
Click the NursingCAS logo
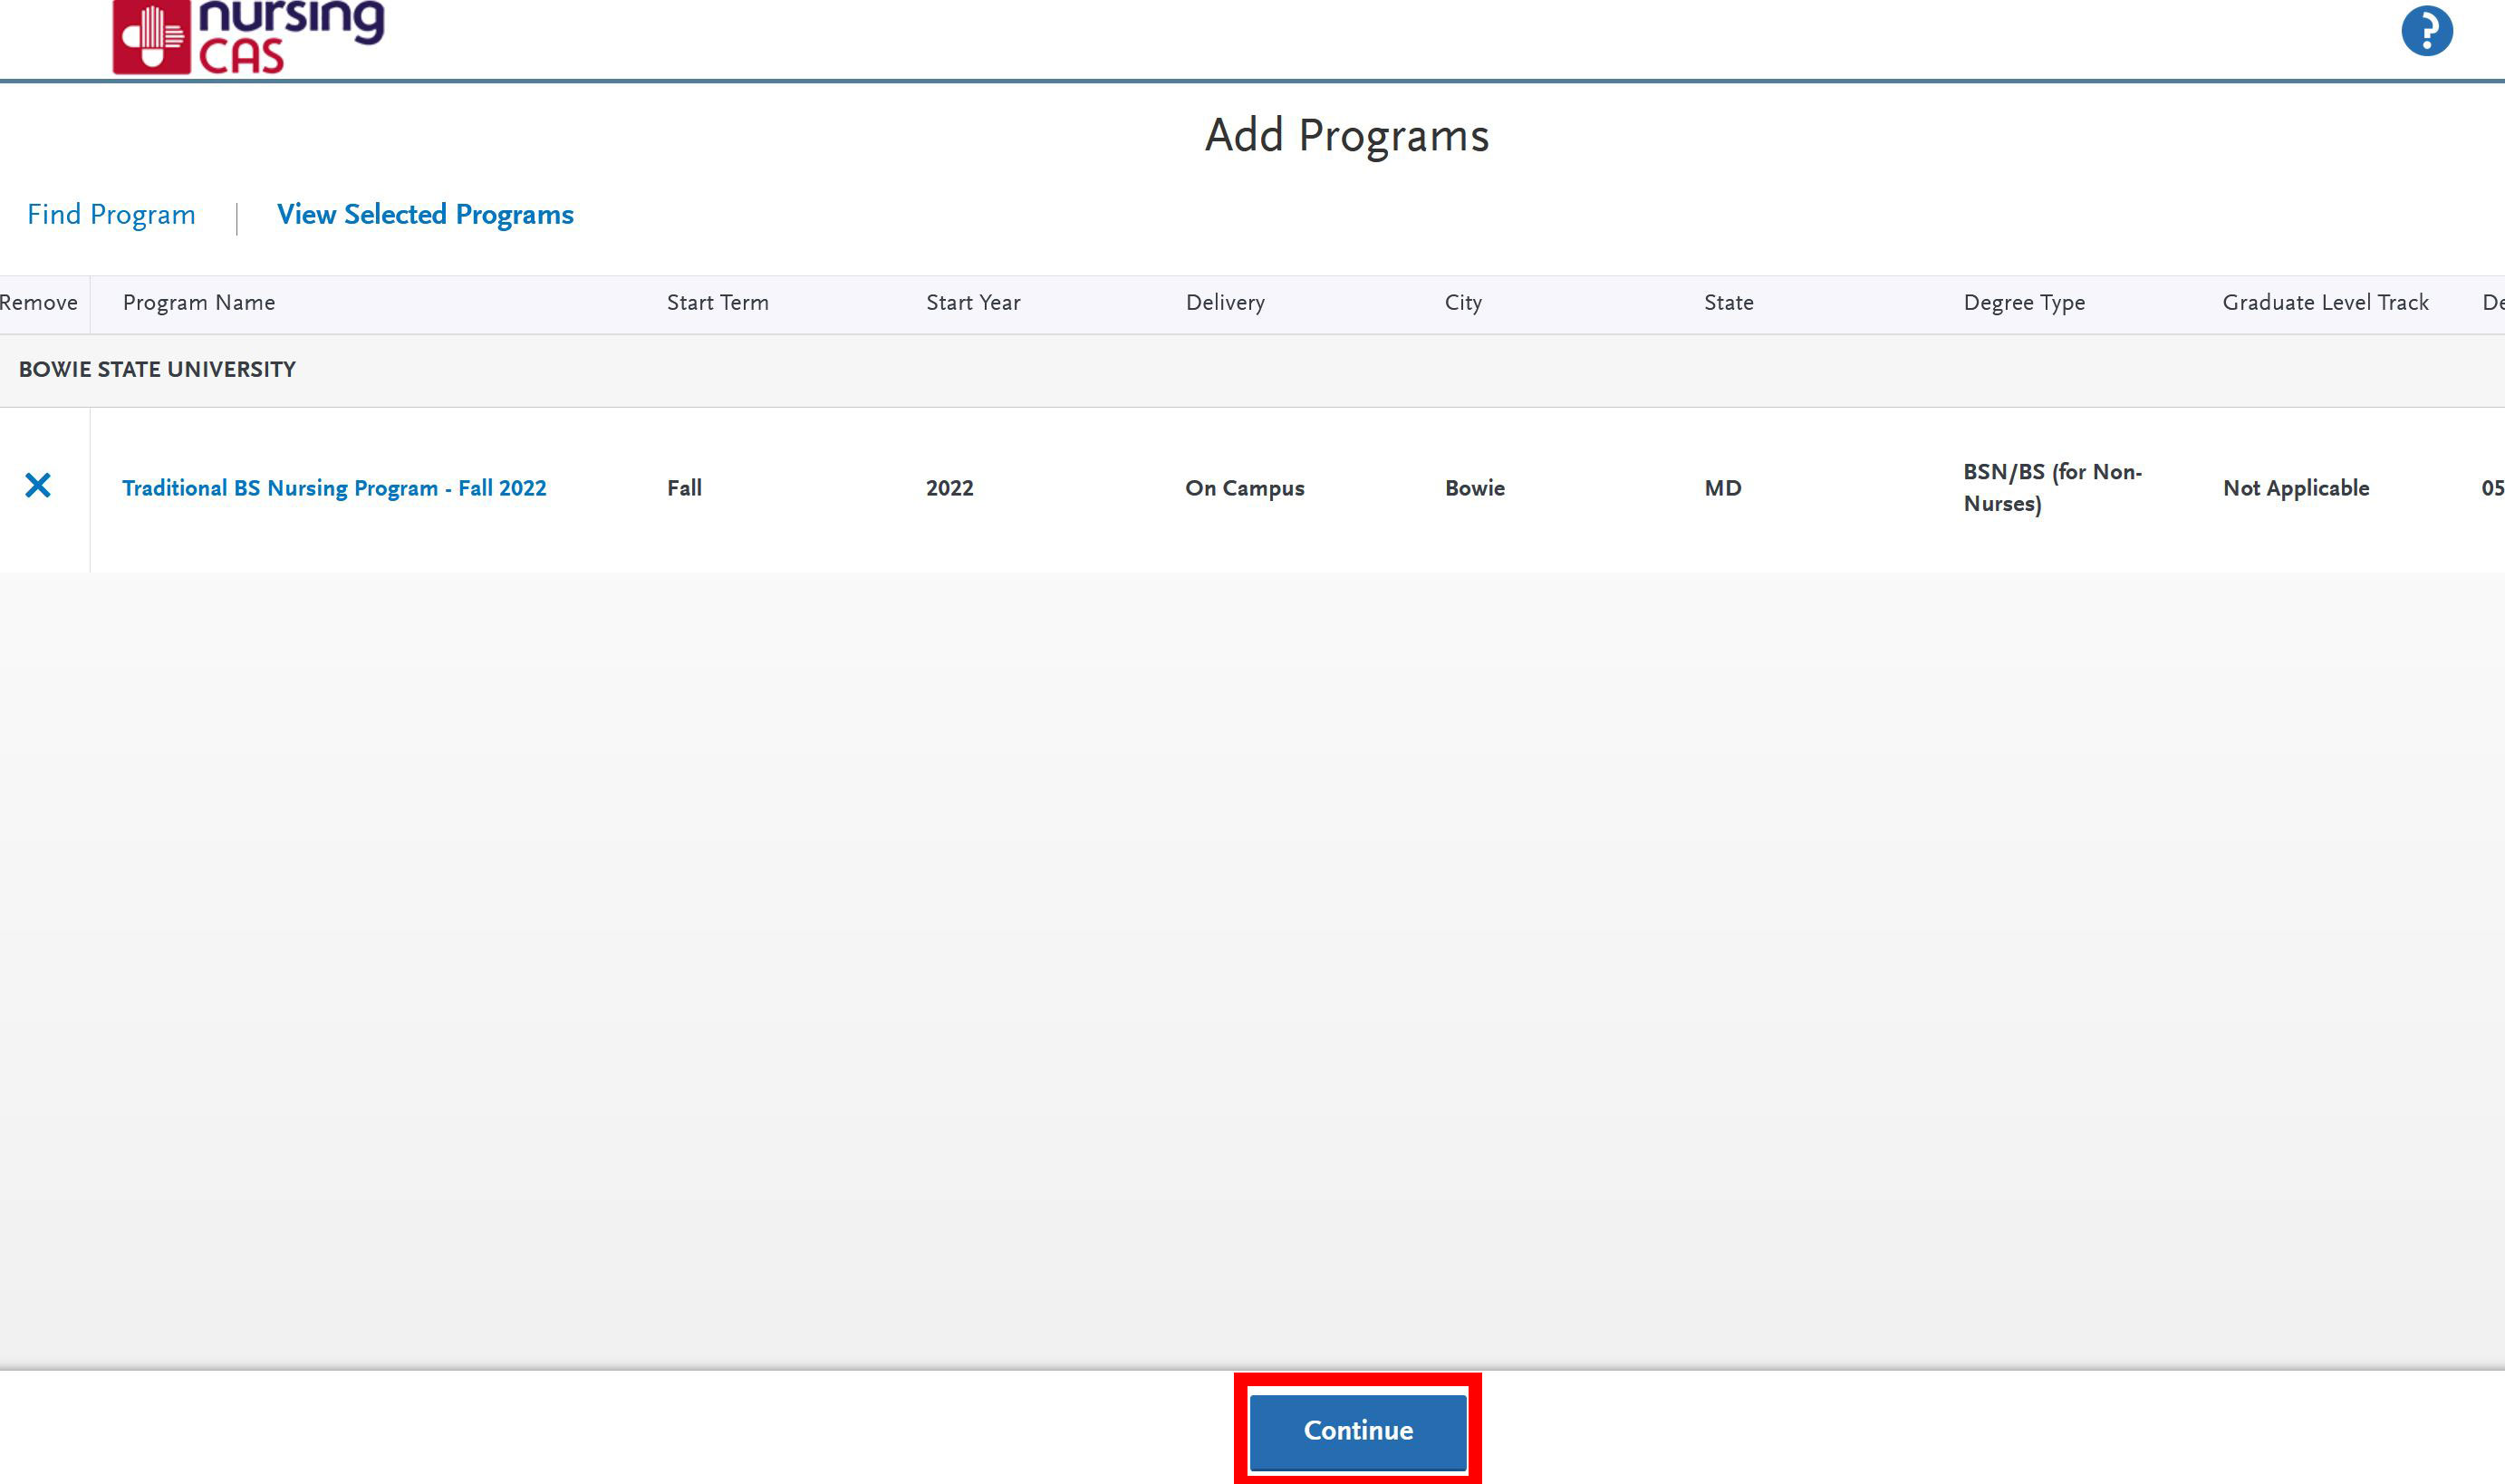248,36
